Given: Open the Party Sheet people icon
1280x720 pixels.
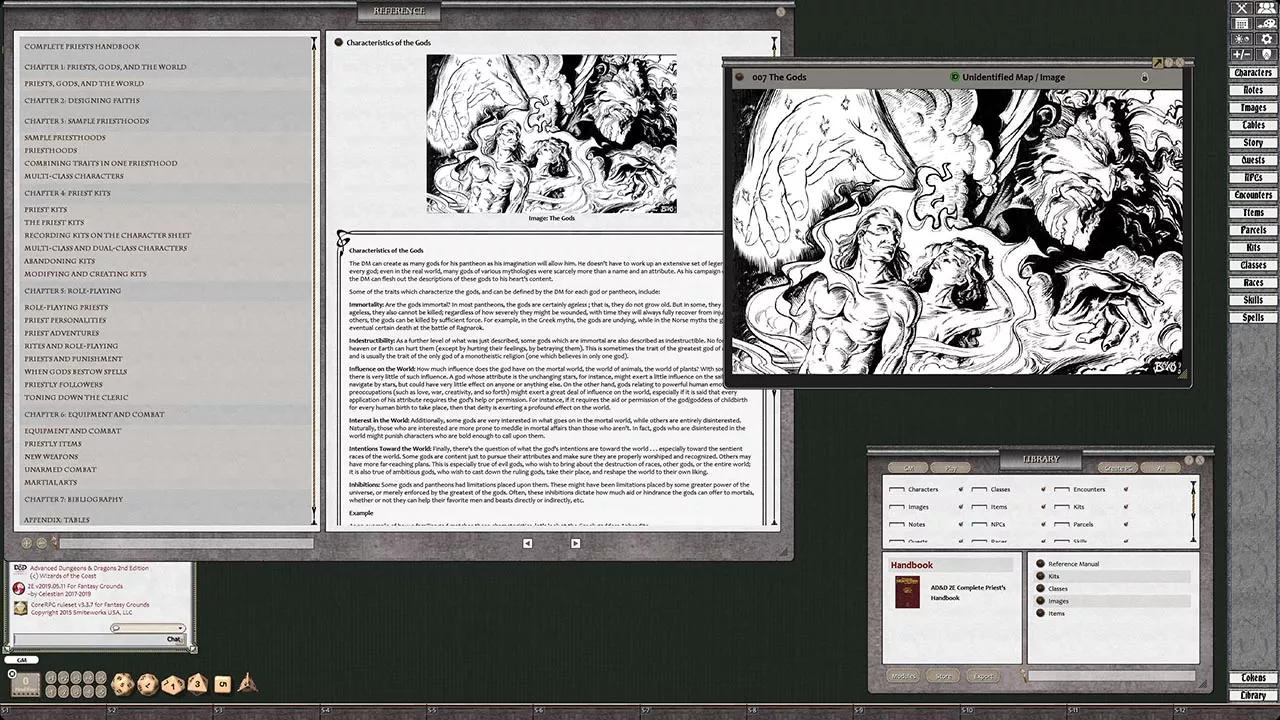Looking at the screenshot, I should click(x=1267, y=8).
